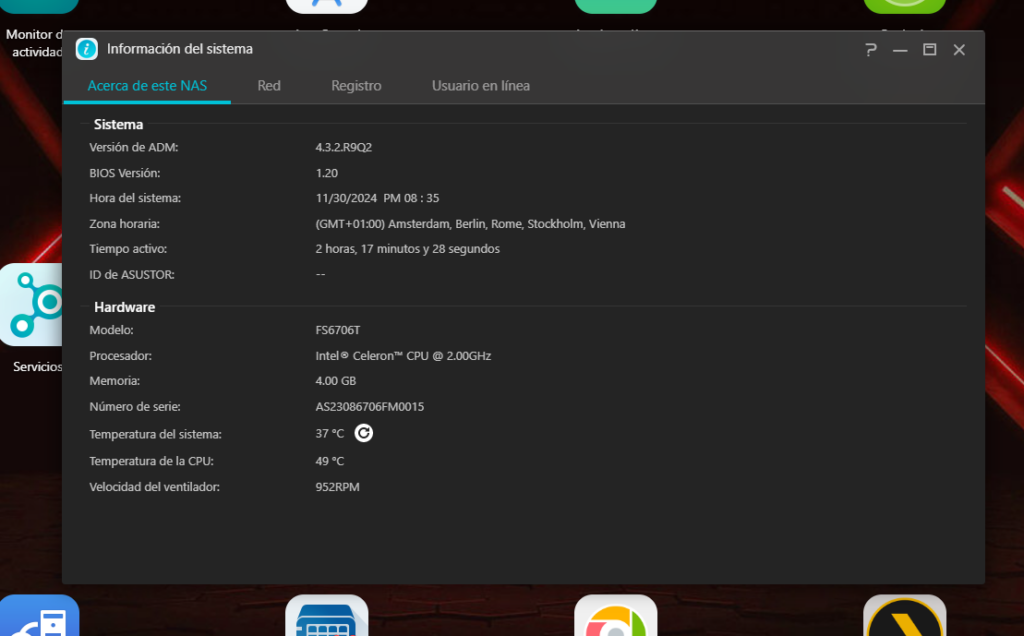The height and width of the screenshot is (636, 1024).
Task: Click the BIOS version value 1.20
Action: [x=327, y=173]
